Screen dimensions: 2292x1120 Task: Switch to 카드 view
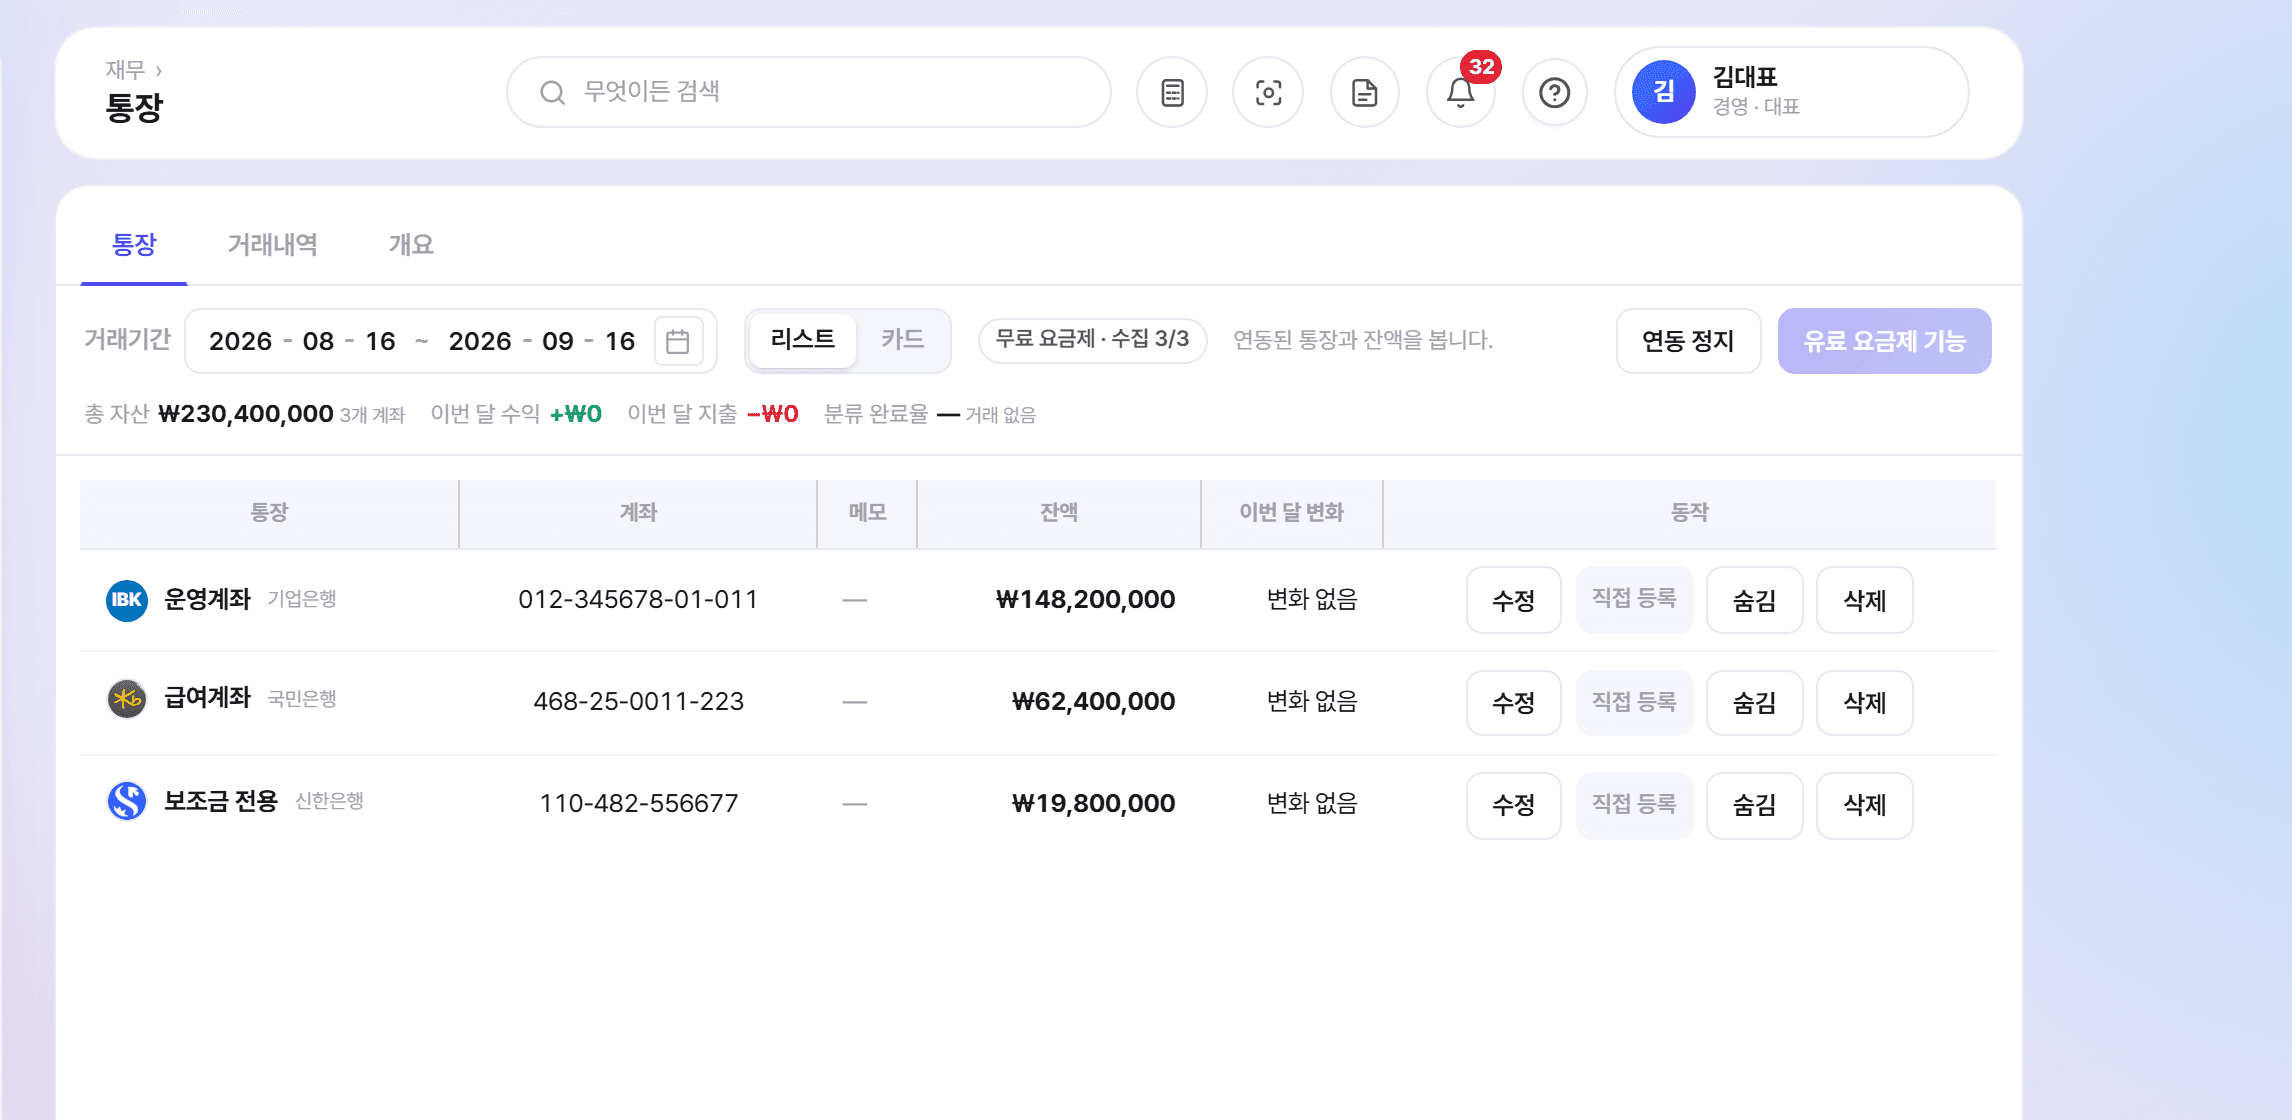pyautogui.click(x=902, y=340)
